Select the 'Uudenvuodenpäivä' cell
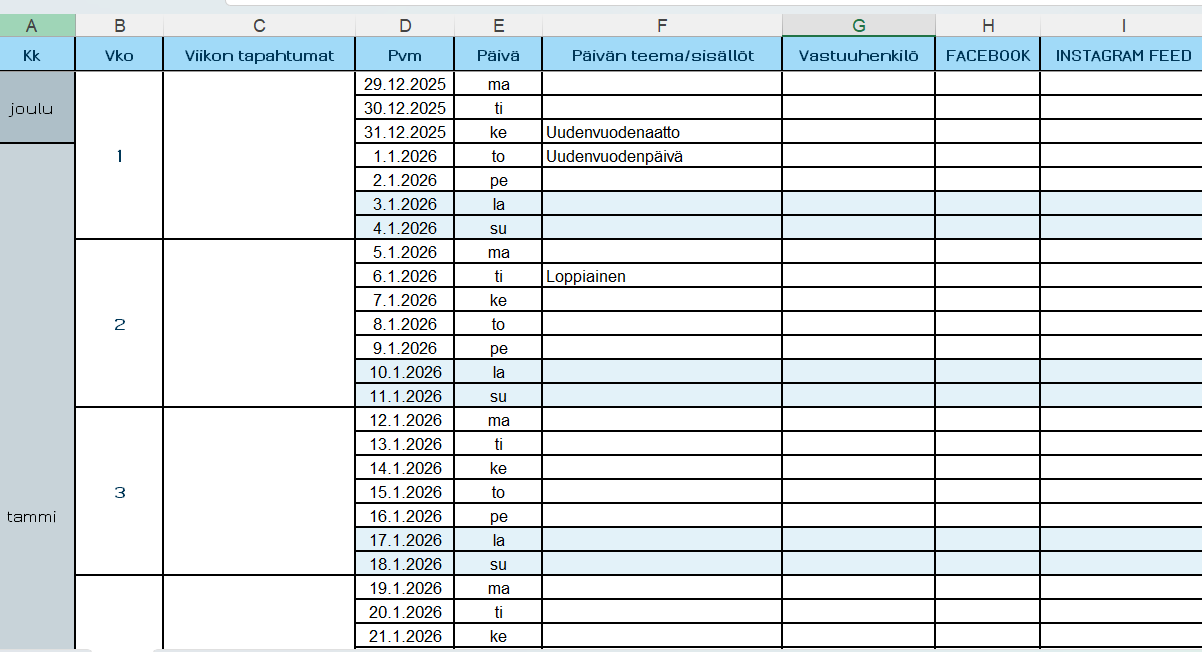The height and width of the screenshot is (652, 1202). coord(662,156)
